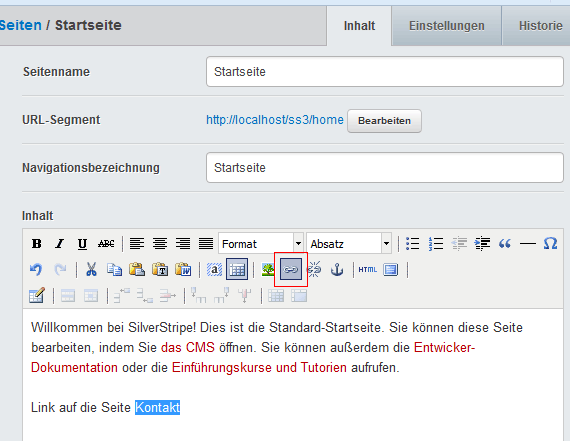Viewport: 570px width, 441px height.
Task: Open the Absatz paragraph dropdown
Action: point(349,243)
